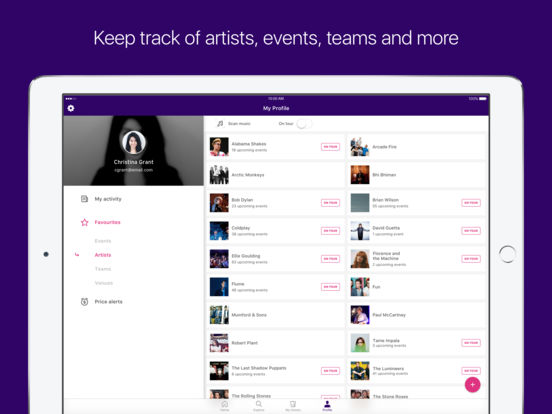Open the Alabama Shakes artist thumbnail
This screenshot has width=552, height=414.
[219, 147]
